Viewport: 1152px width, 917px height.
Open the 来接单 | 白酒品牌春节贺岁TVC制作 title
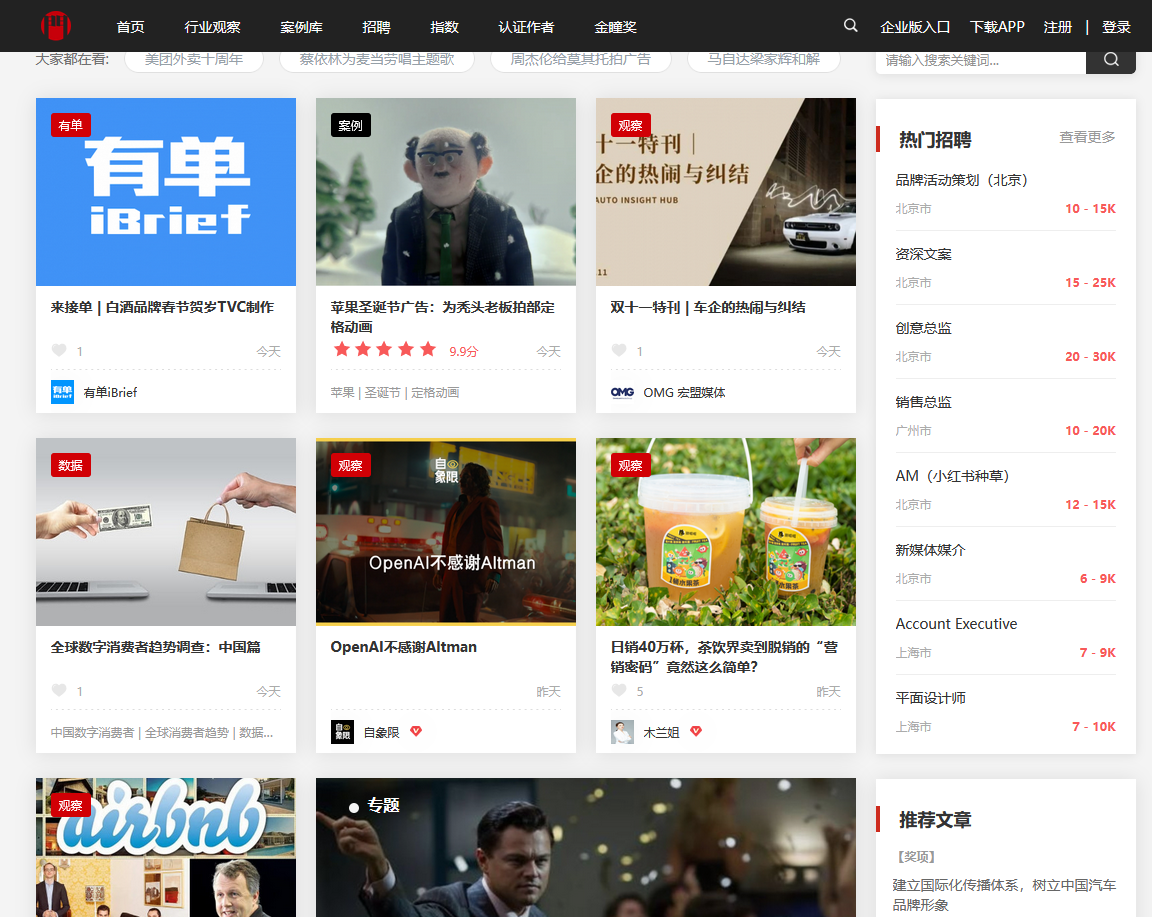162,307
